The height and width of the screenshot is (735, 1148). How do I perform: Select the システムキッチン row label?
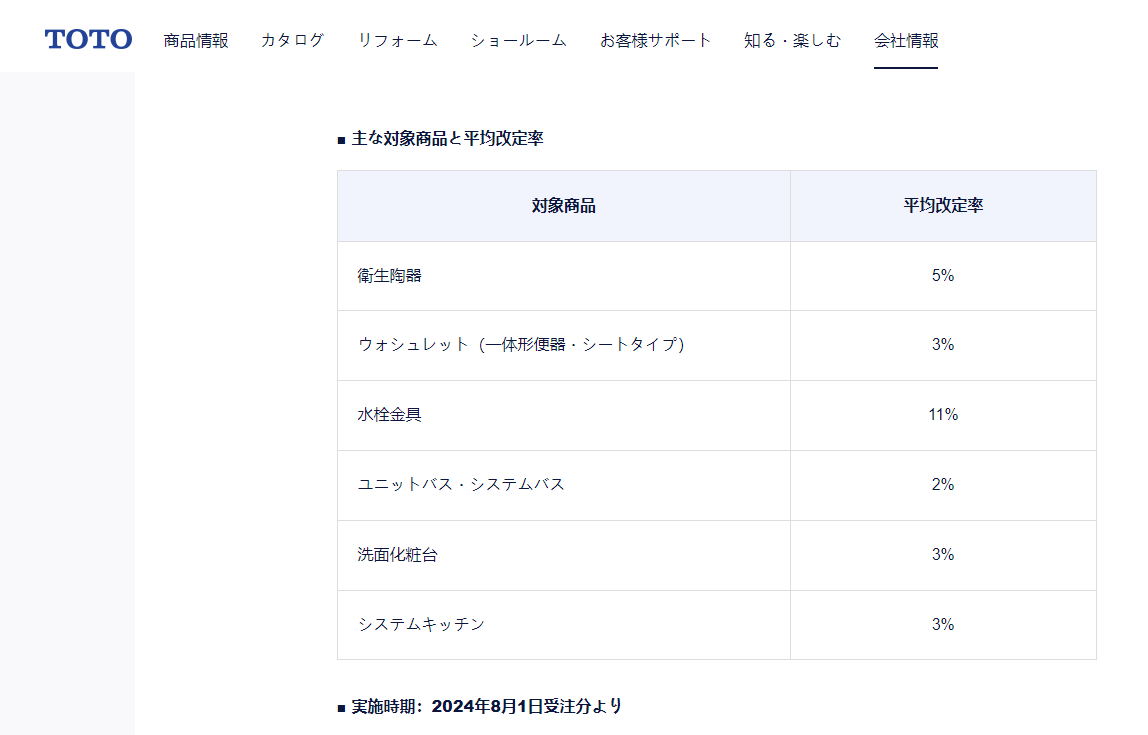(x=421, y=625)
